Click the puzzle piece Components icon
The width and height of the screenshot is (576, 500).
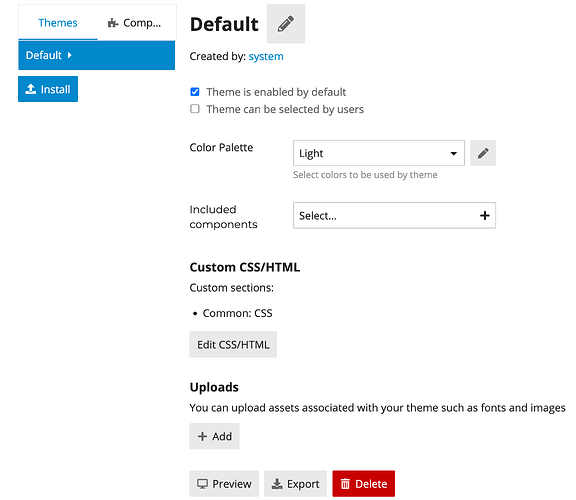coord(113,23)
